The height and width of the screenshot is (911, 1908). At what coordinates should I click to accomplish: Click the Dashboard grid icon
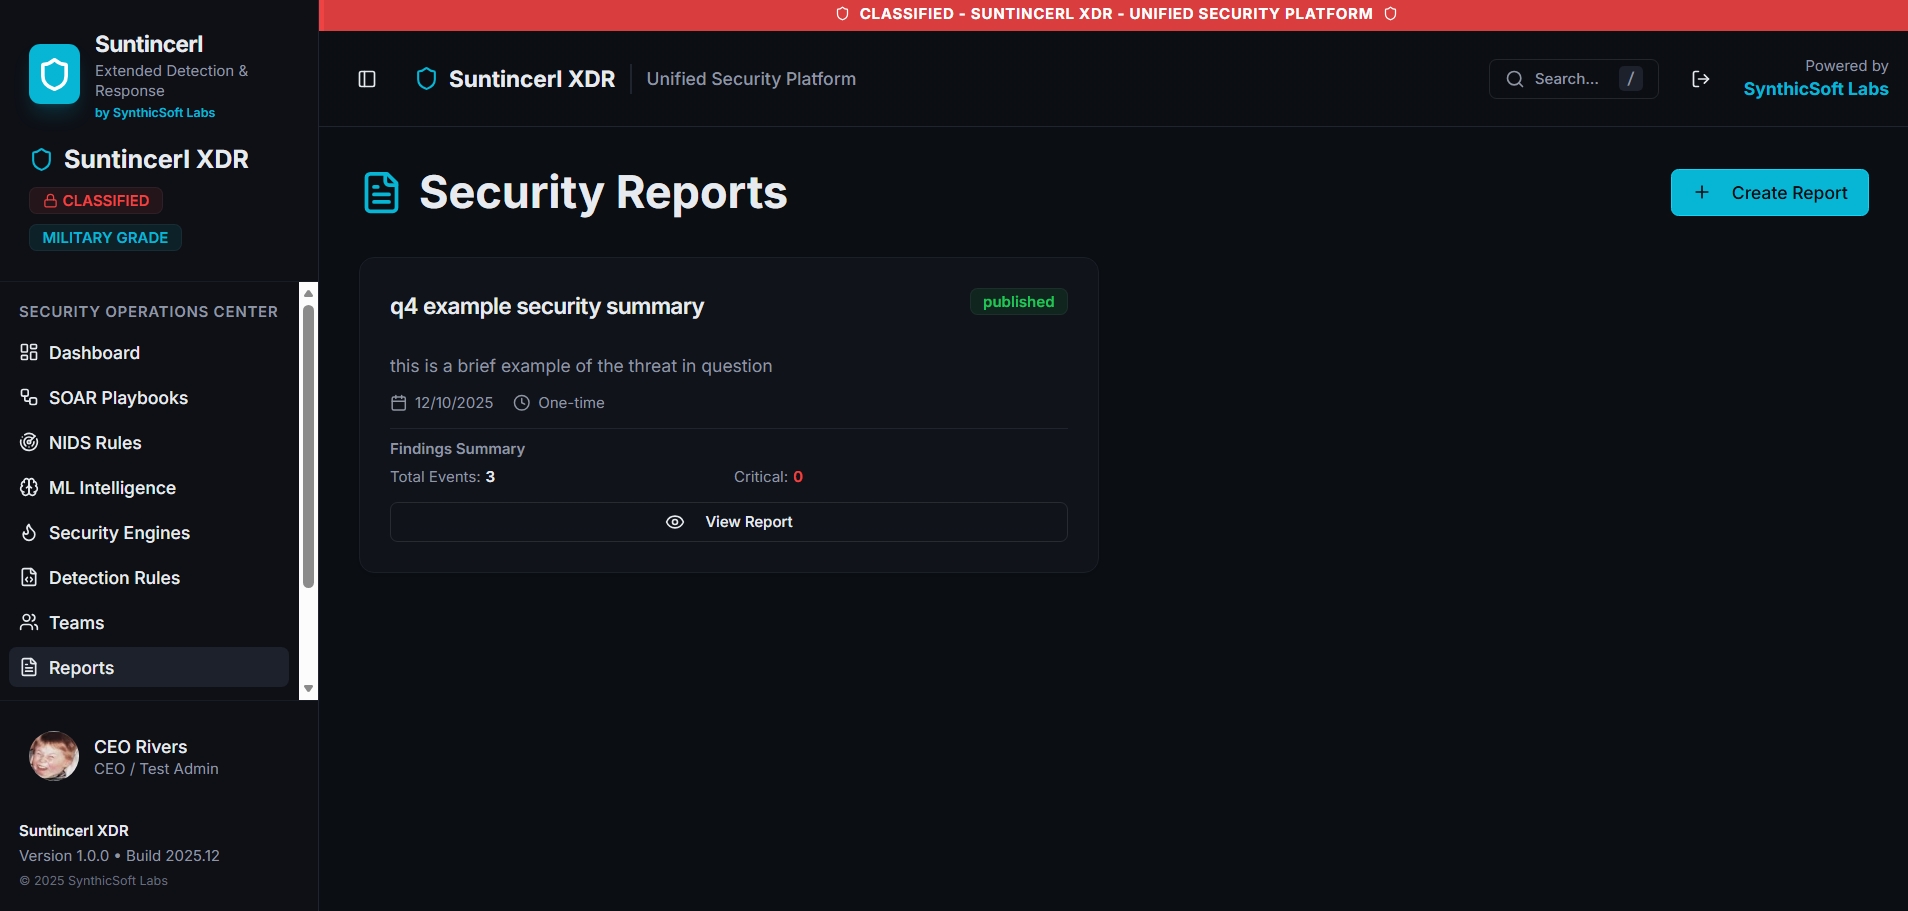[x=29, y=353]
